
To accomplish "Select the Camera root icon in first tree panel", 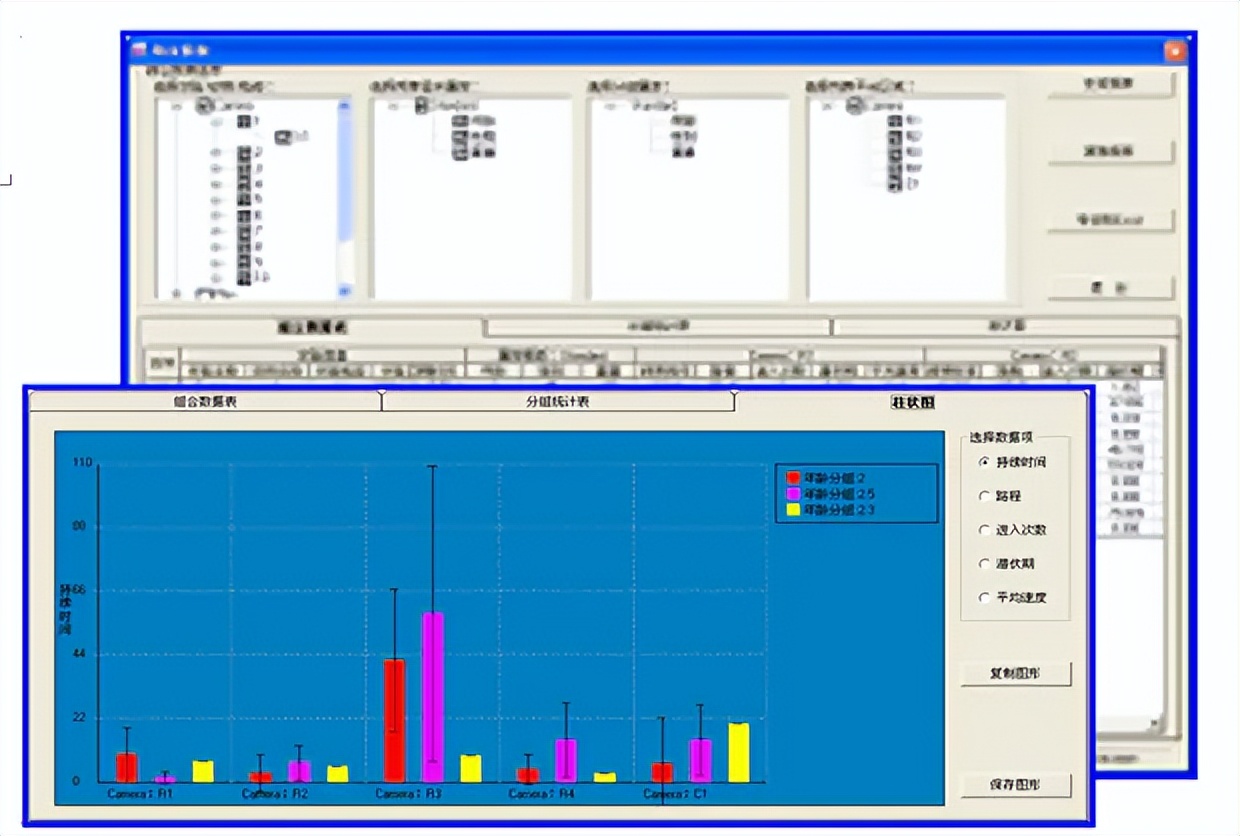I will 204,106.
